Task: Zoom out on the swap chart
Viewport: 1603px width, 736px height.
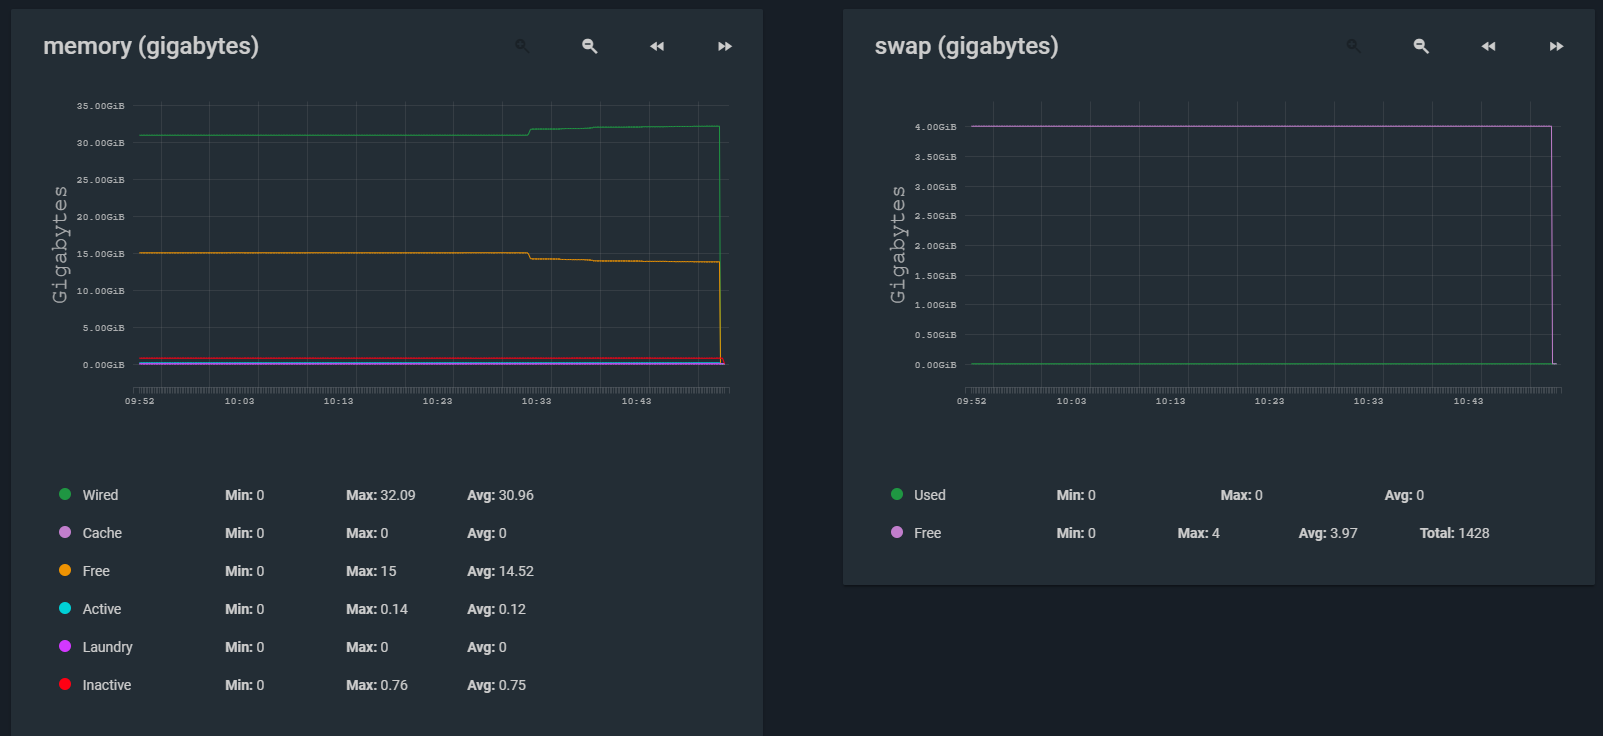Action: click(1421, 46)
